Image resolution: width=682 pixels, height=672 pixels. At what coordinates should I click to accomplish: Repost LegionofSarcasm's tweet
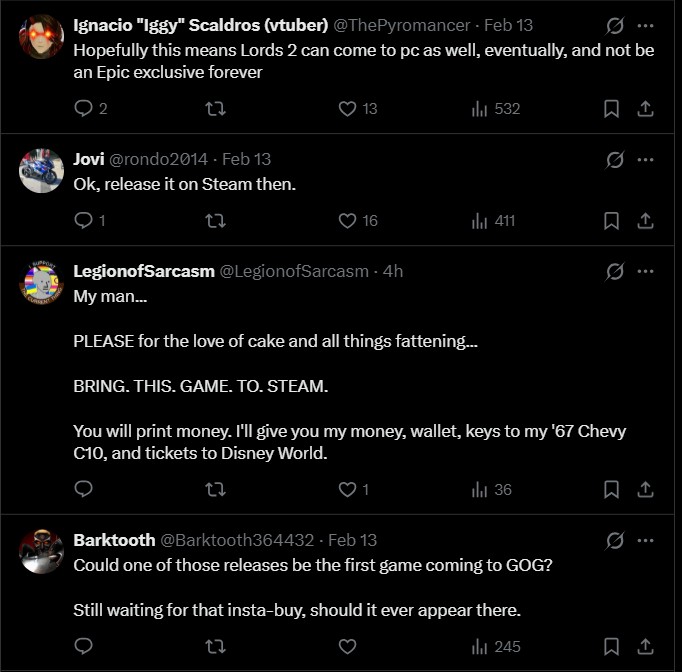[x=215, y=489]
